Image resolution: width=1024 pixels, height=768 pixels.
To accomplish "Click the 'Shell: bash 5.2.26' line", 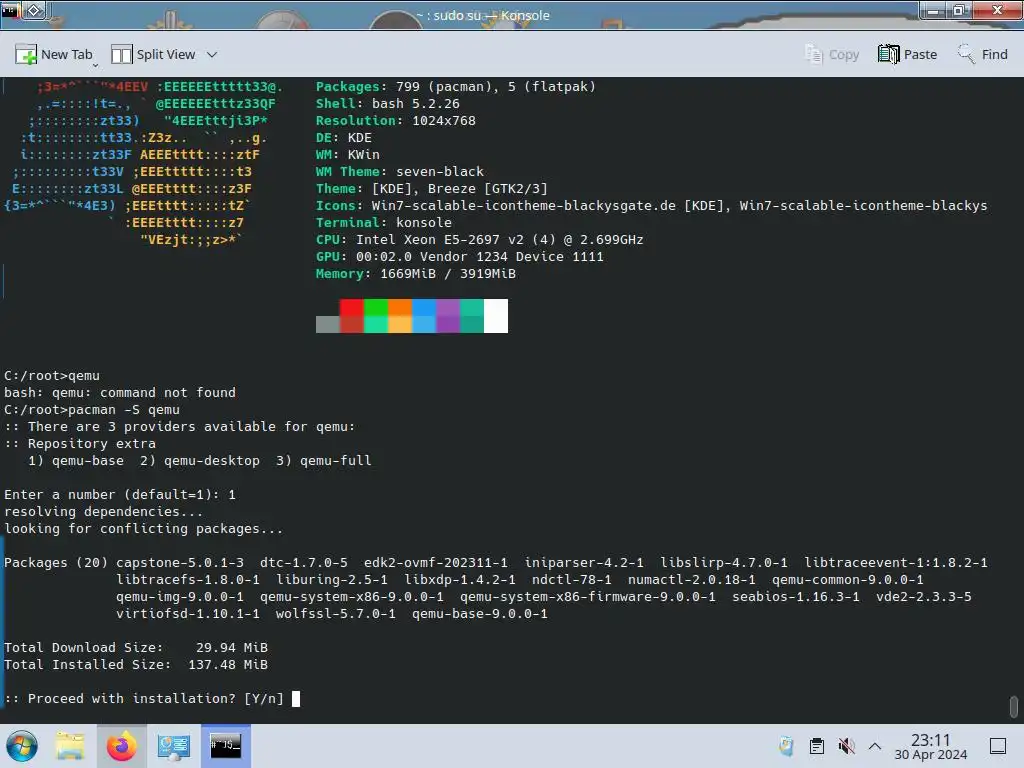I will (388, 104).
